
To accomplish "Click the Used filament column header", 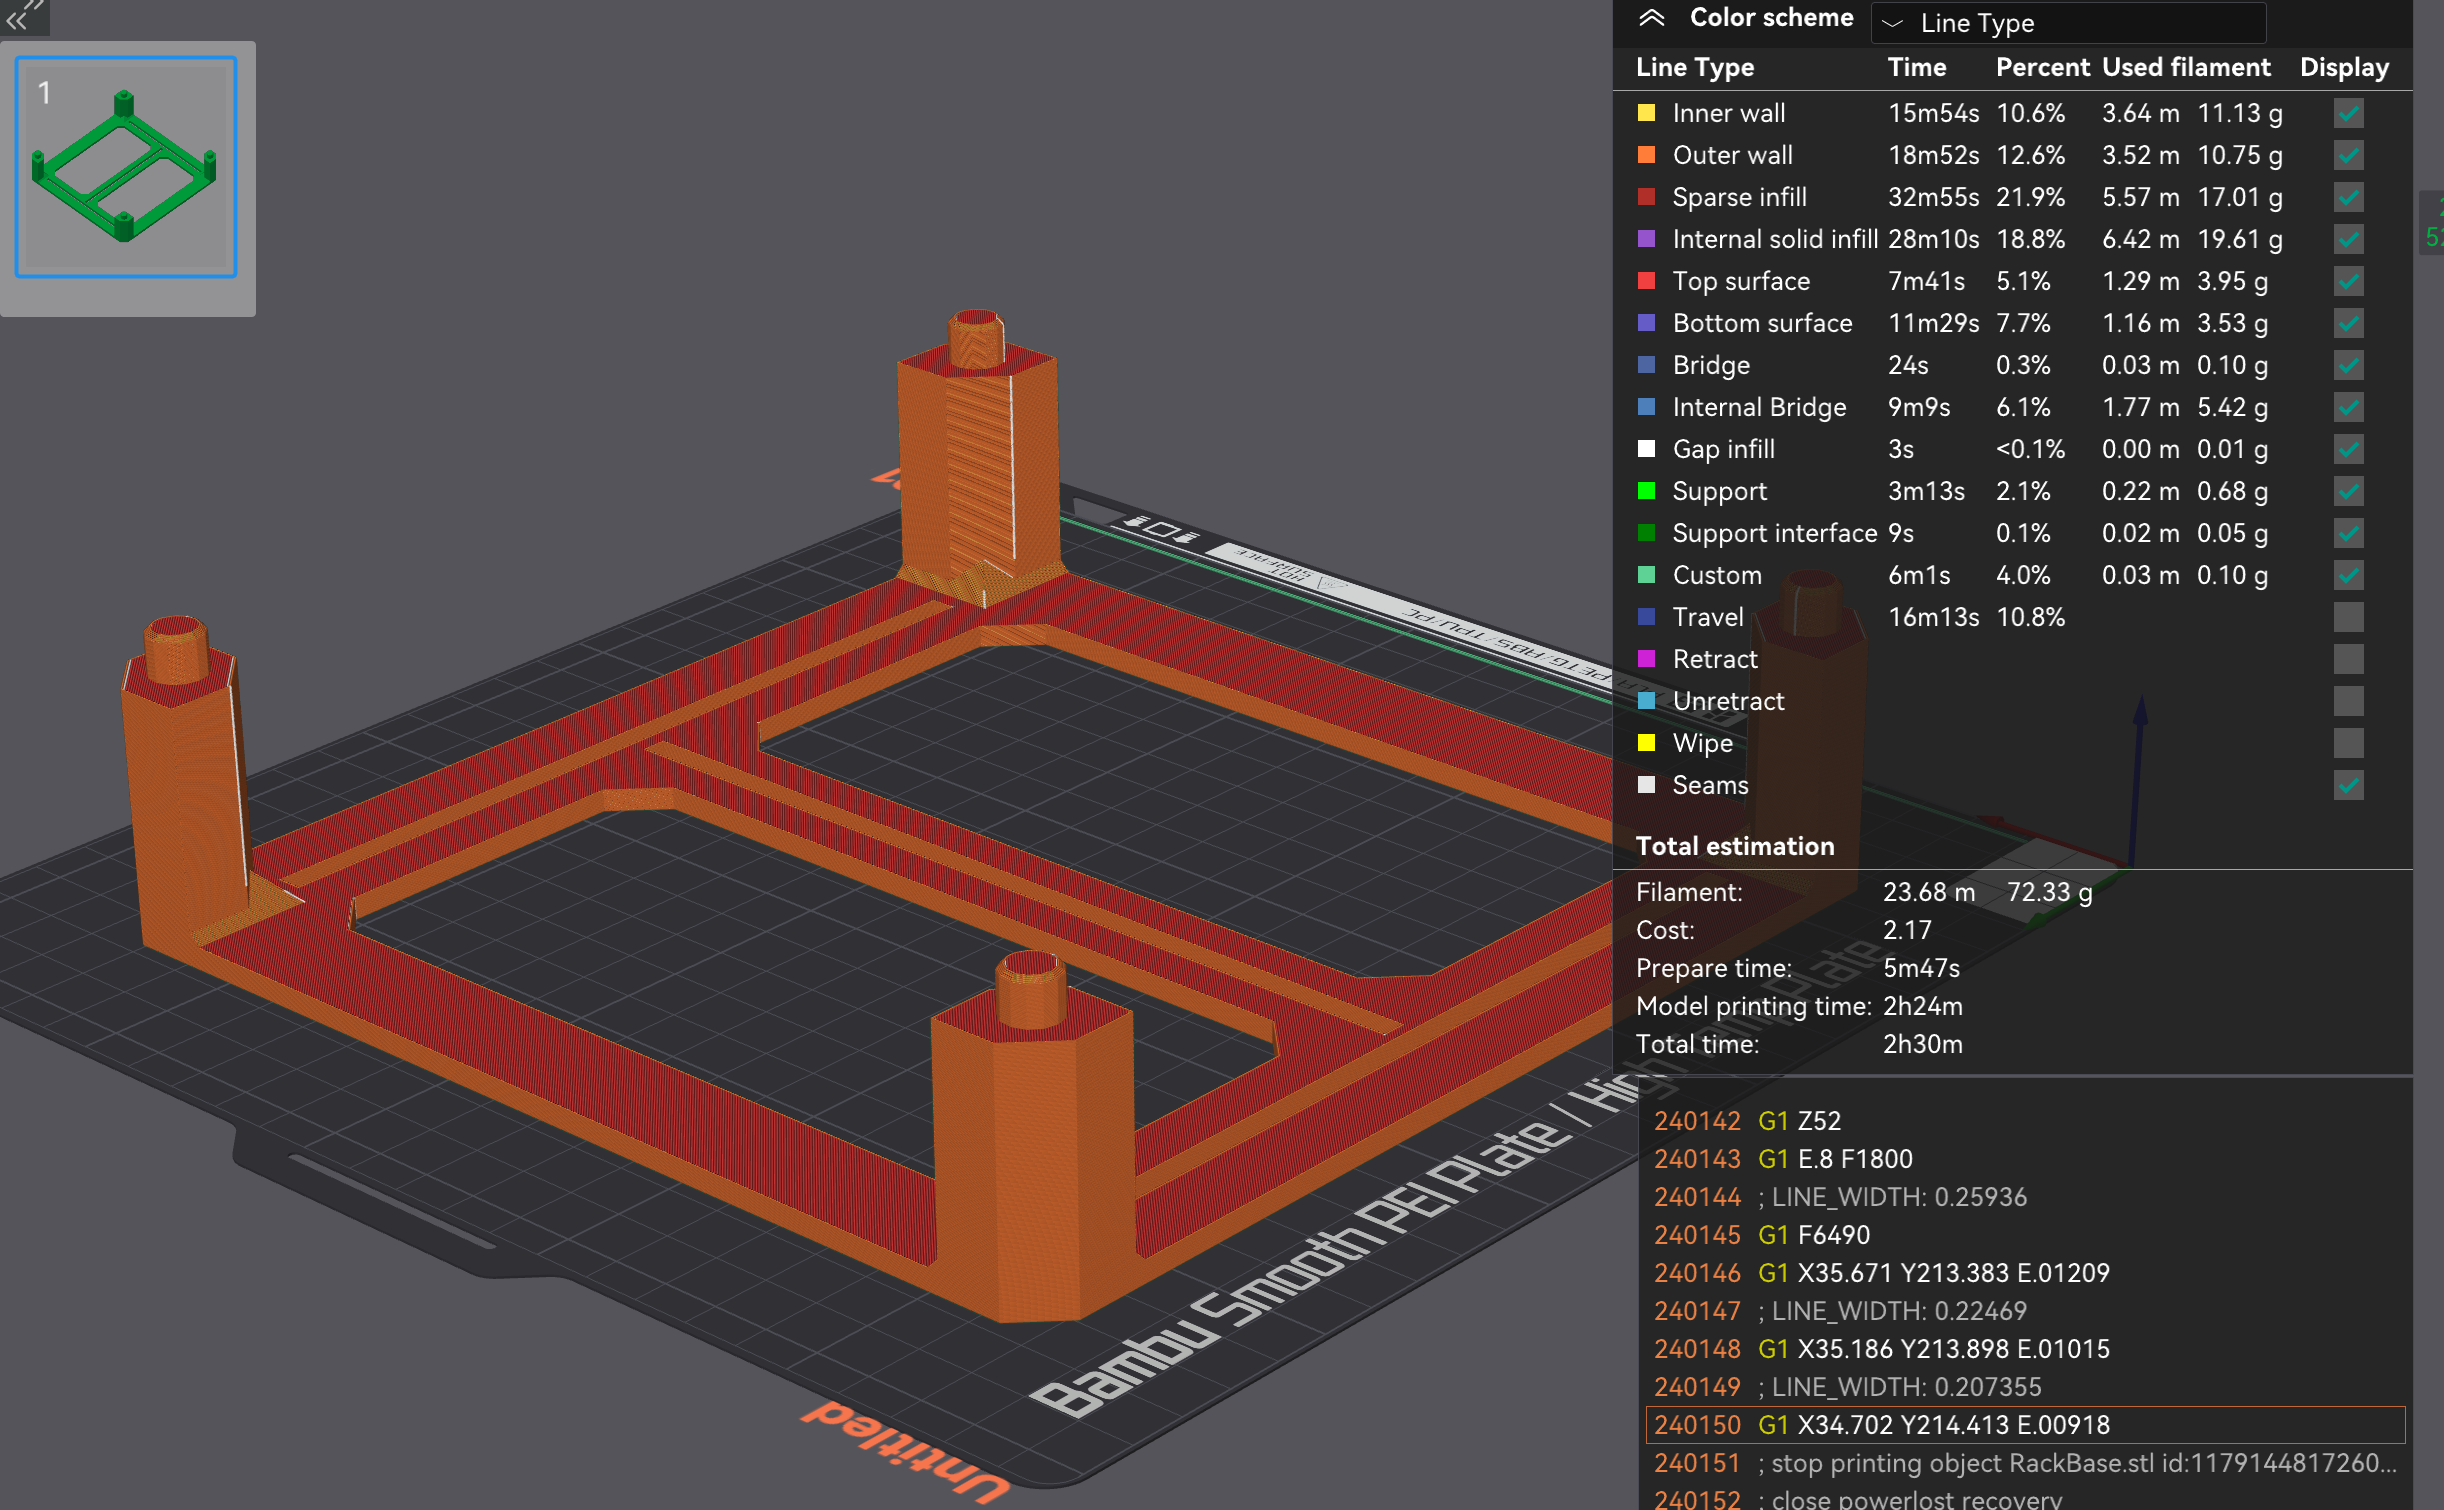I will [2186, 67].
